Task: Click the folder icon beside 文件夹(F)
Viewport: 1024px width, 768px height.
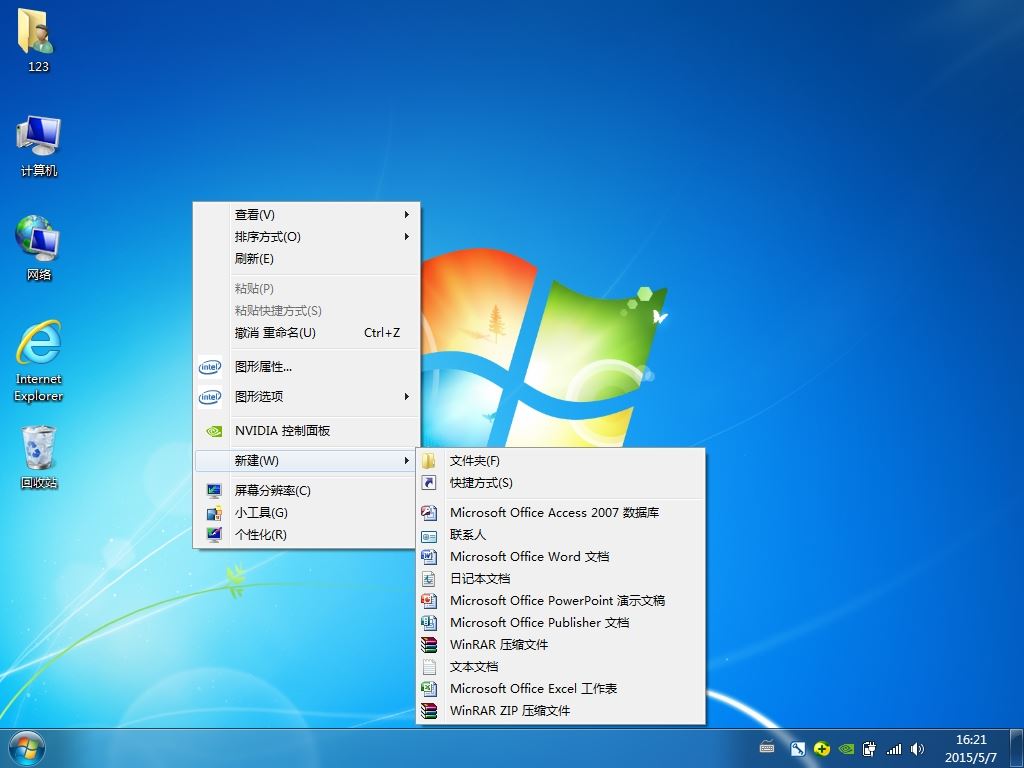Action: pos(428,461)
